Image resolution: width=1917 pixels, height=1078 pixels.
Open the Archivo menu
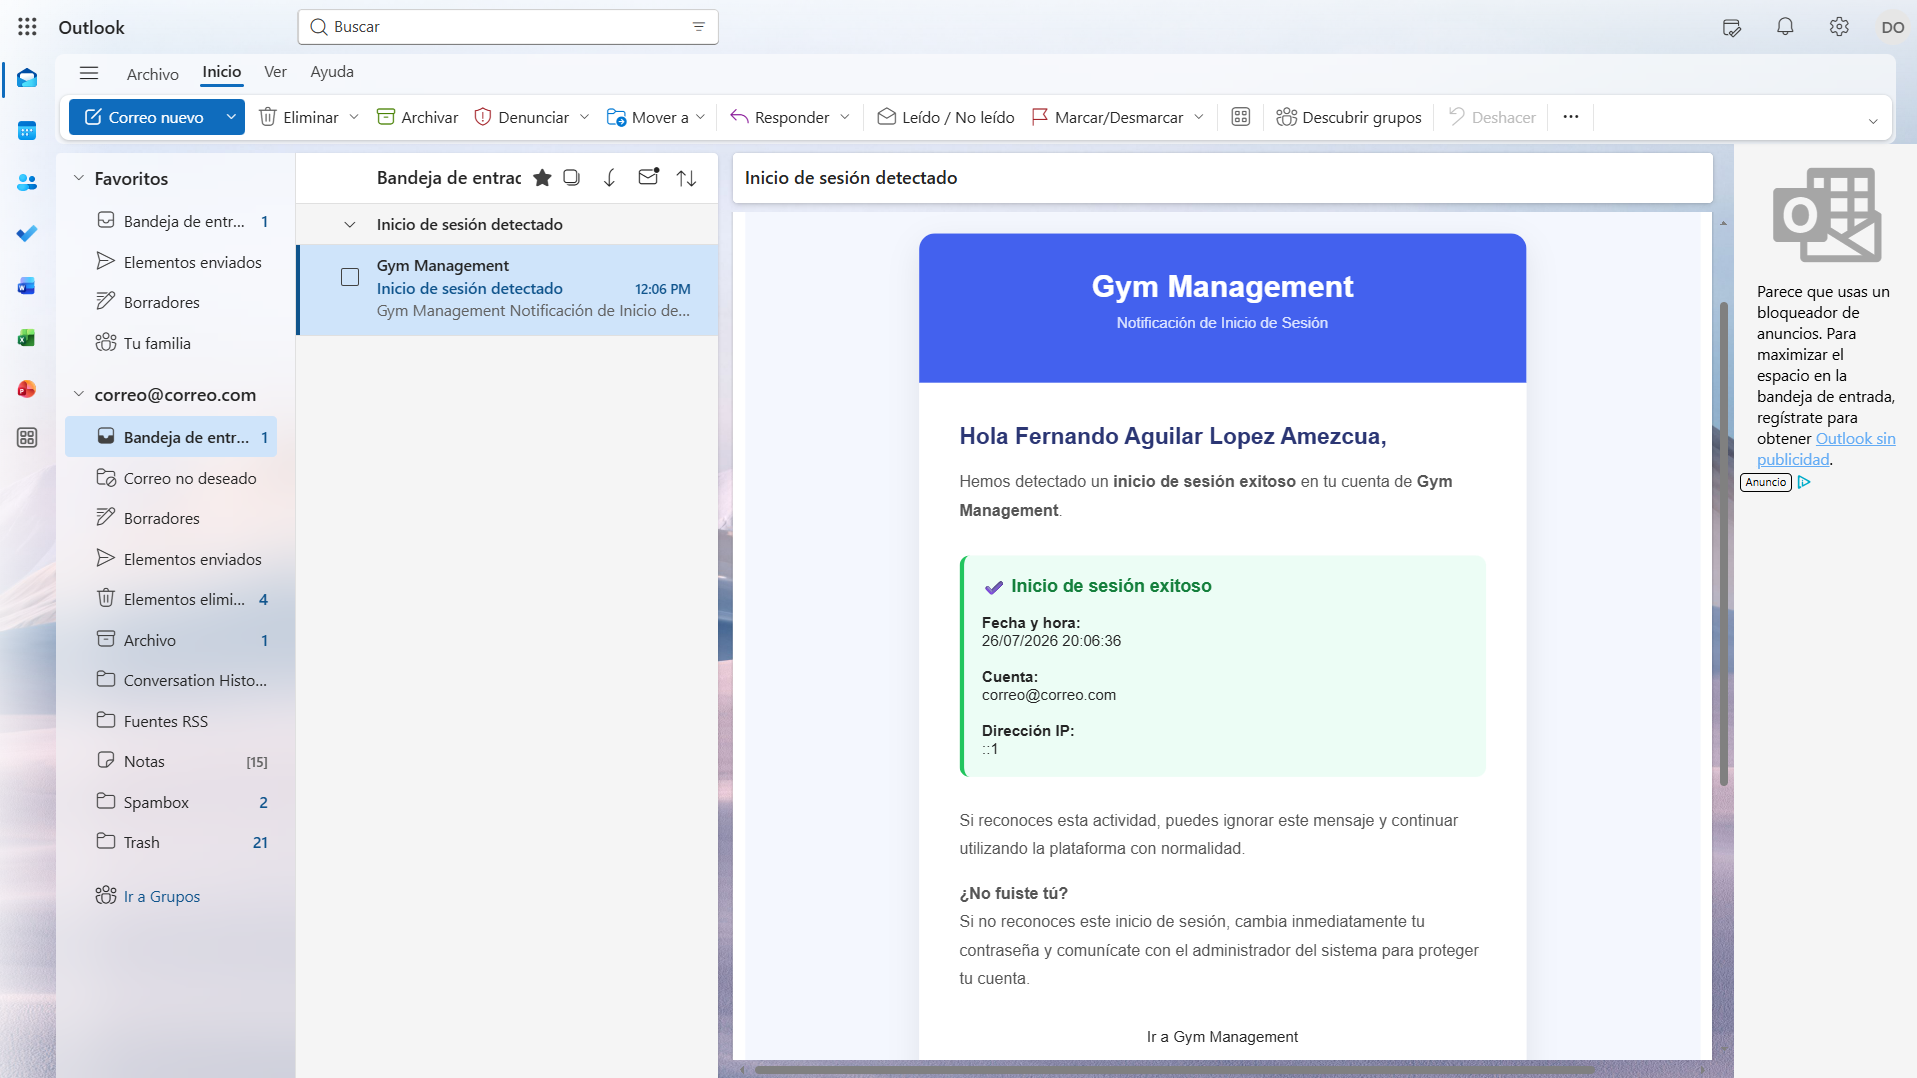pyautogui.click(x=153, y=74)
